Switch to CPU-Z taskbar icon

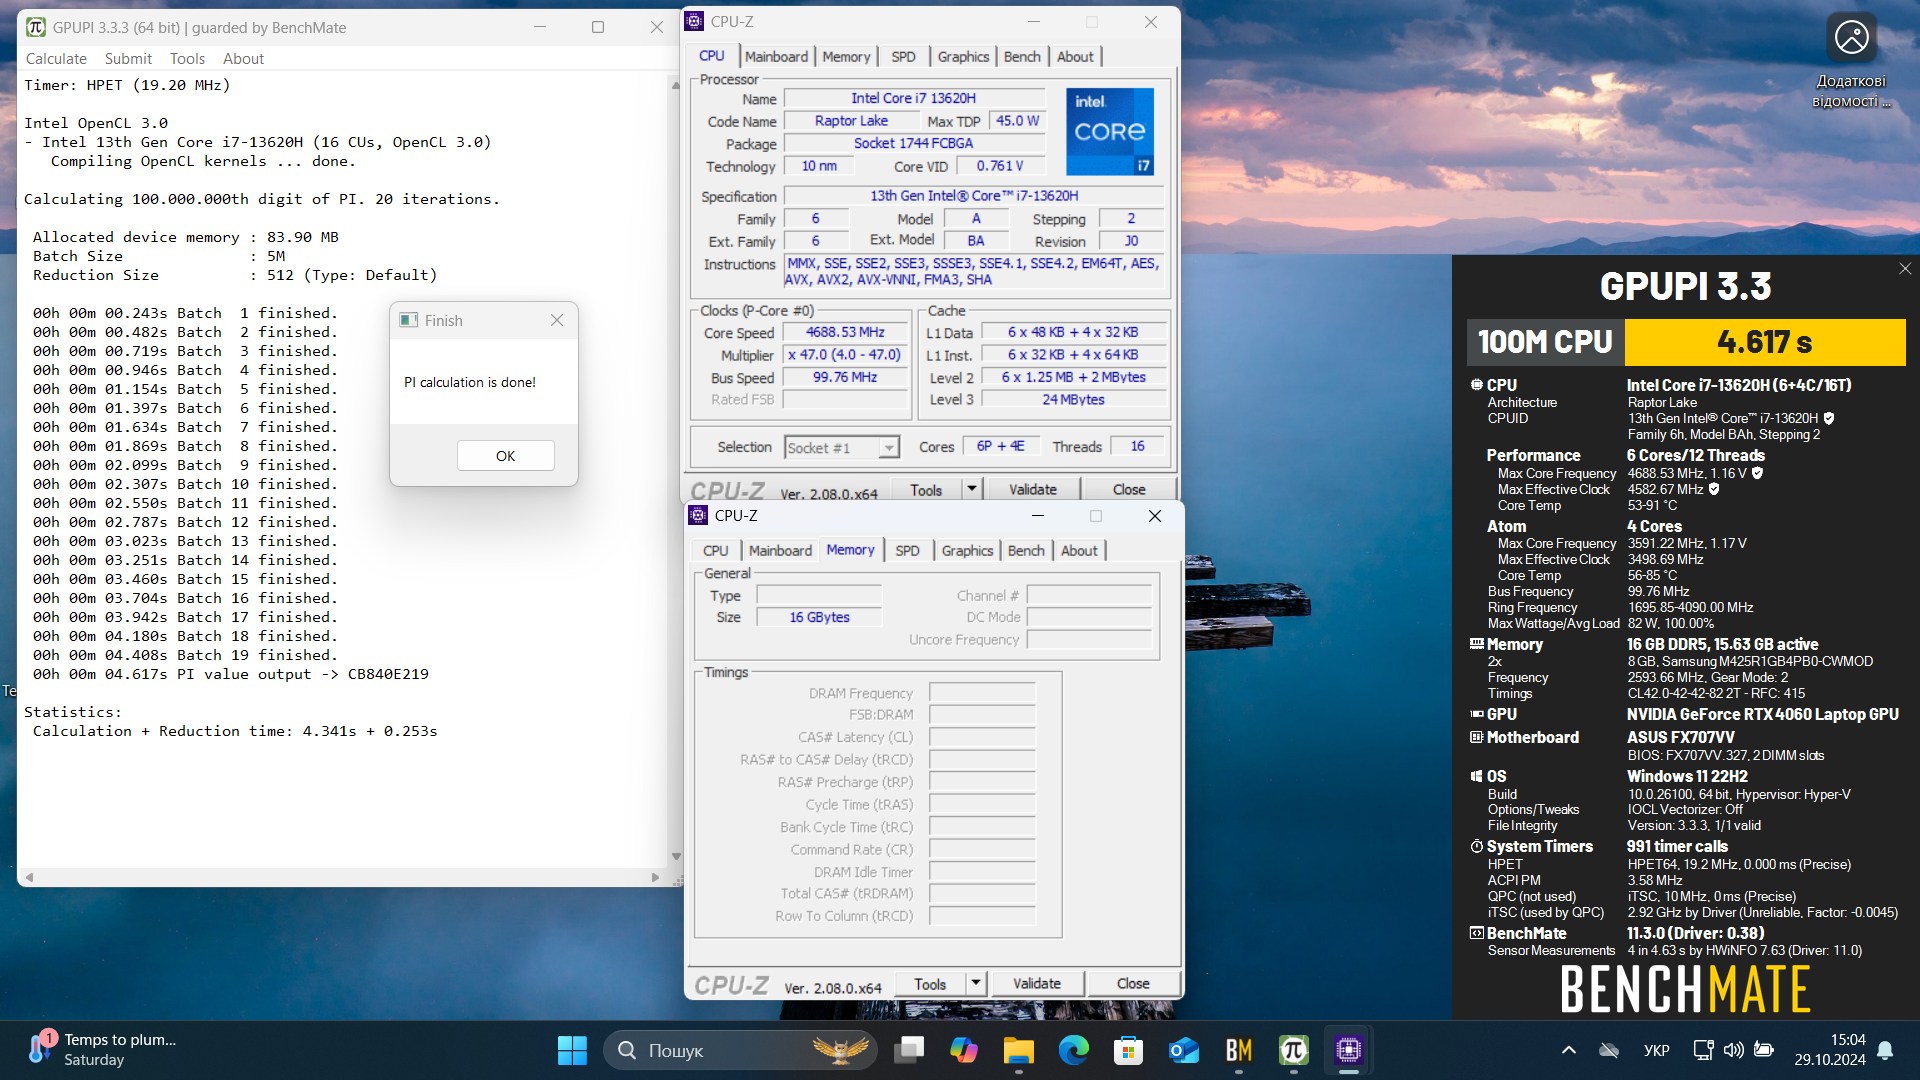(1349, 1050)
